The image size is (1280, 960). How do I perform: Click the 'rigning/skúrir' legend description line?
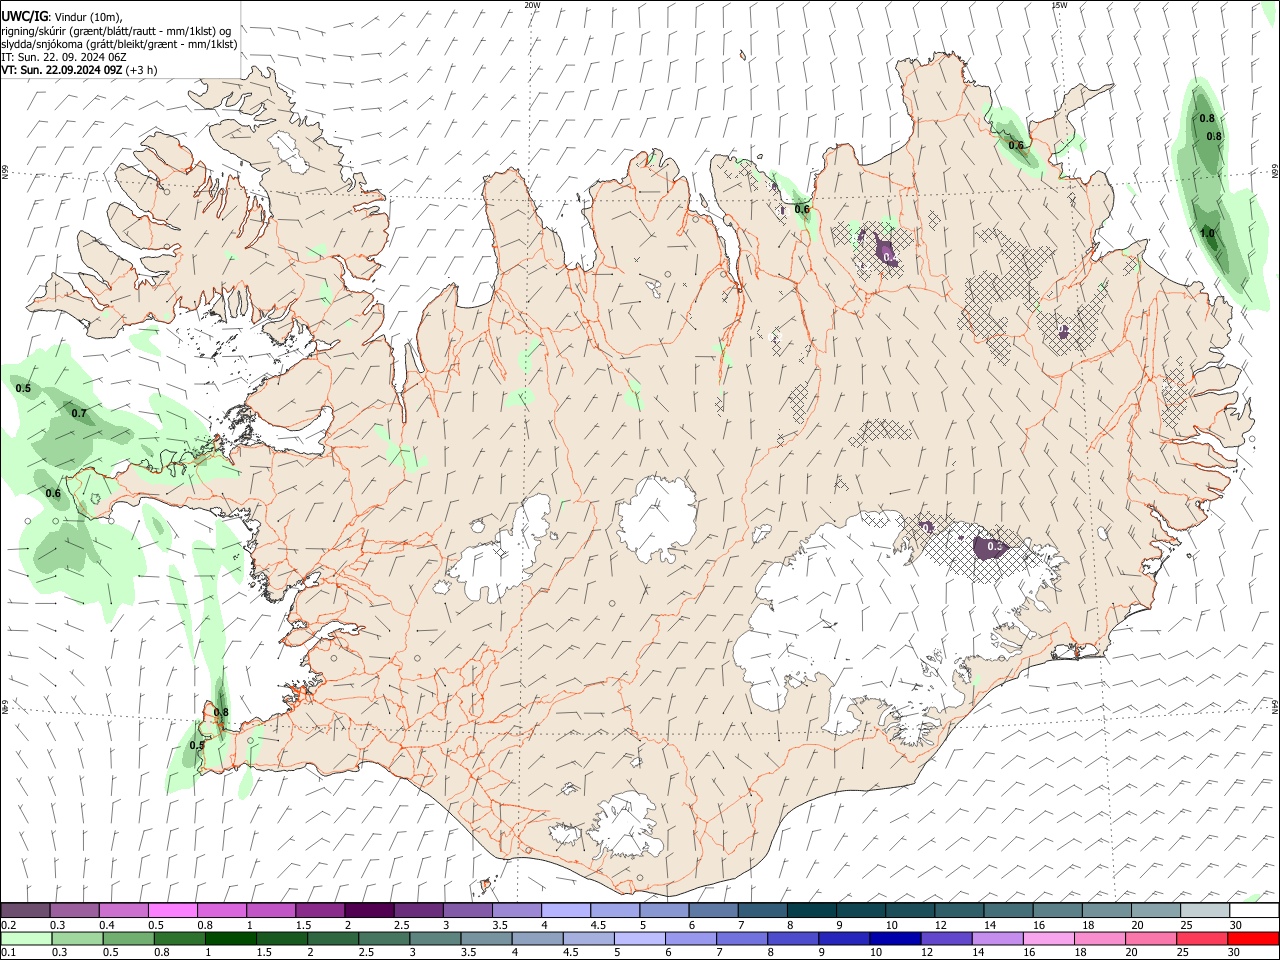116,31
